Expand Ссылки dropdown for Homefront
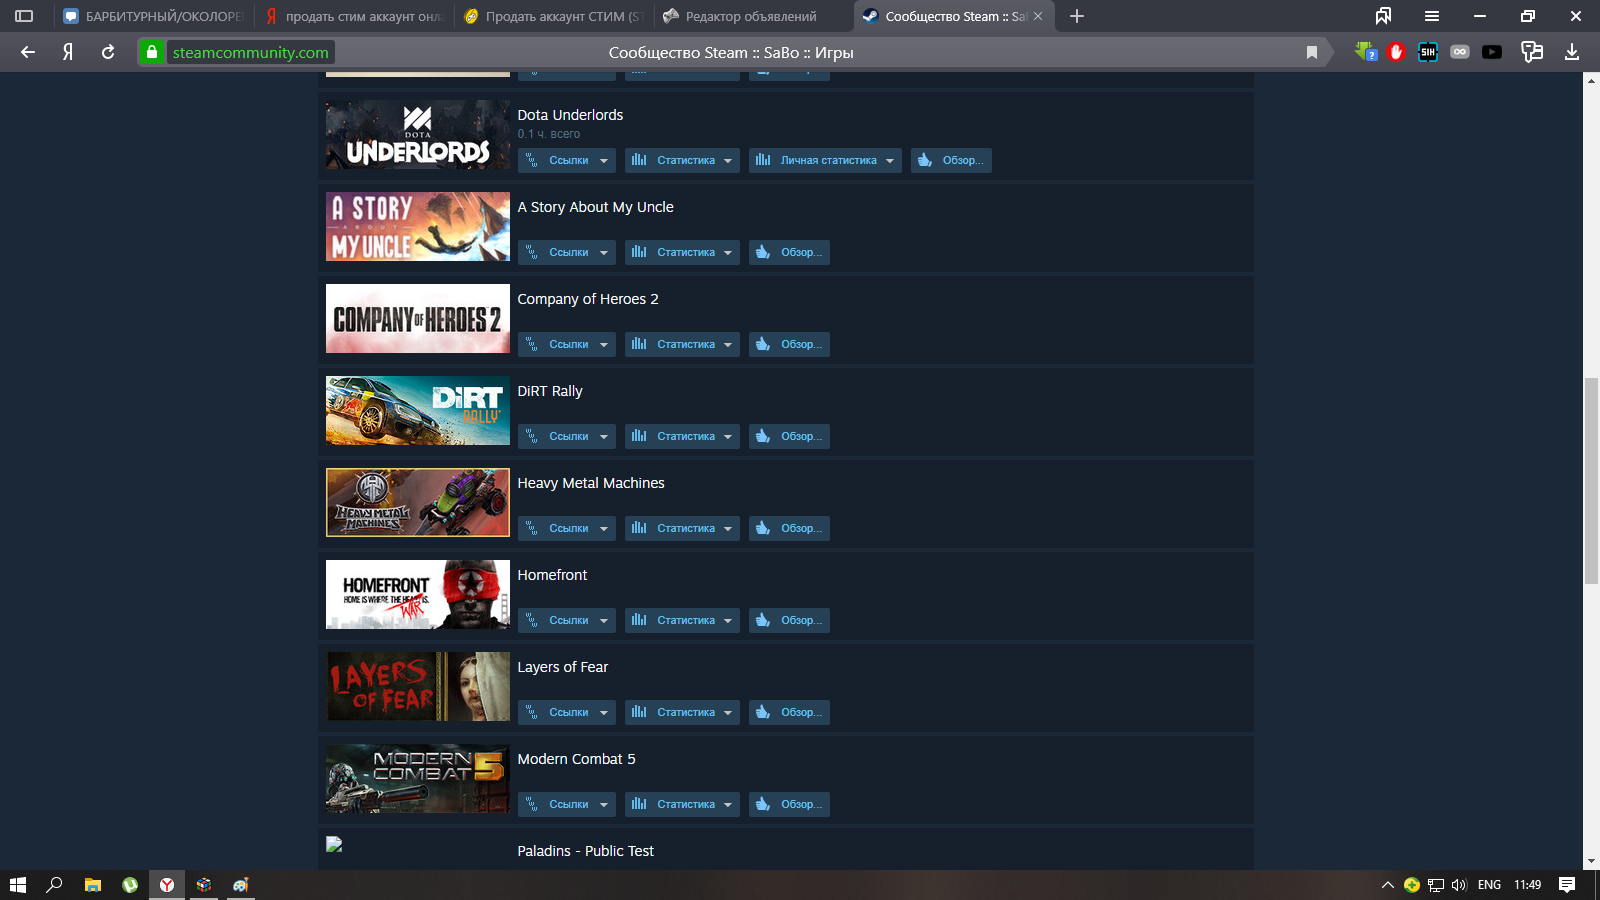 click(567, 620)
